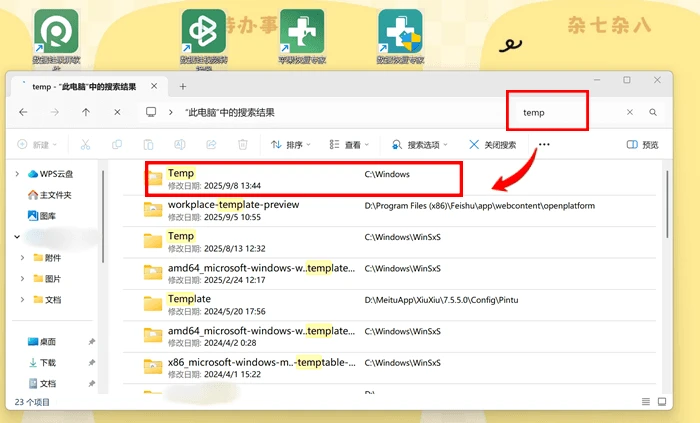Click the Paste clipboard icon

(148, 145)
